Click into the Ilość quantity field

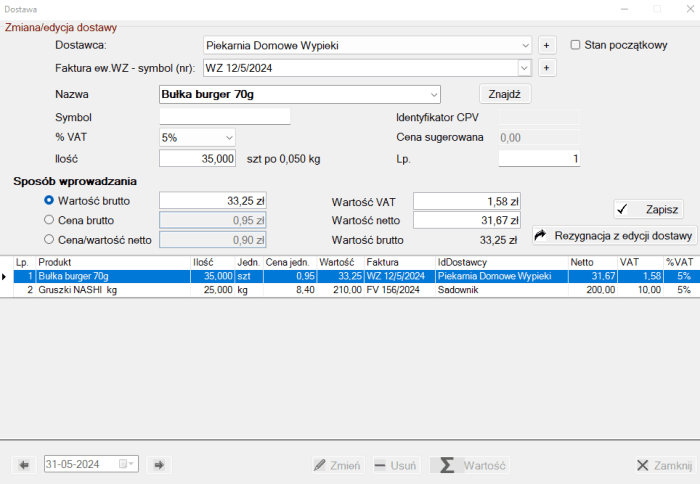tap(198, 158)
